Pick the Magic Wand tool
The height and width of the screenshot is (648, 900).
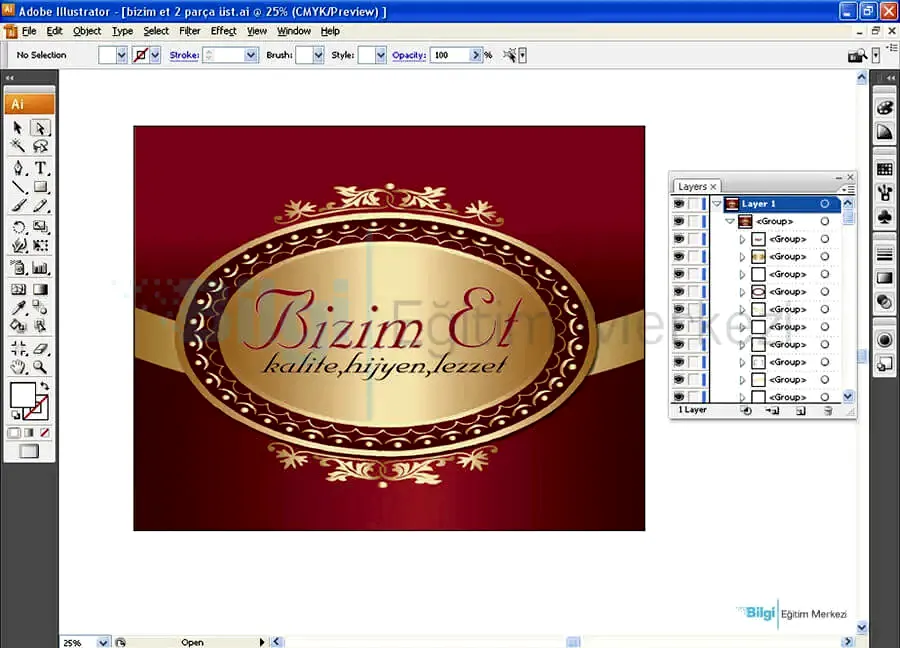coord(18,147)
